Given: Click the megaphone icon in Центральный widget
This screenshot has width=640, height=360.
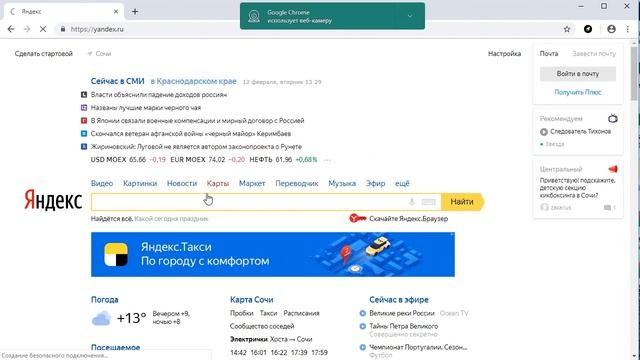Looking at the screenshot, I should 613,169.
